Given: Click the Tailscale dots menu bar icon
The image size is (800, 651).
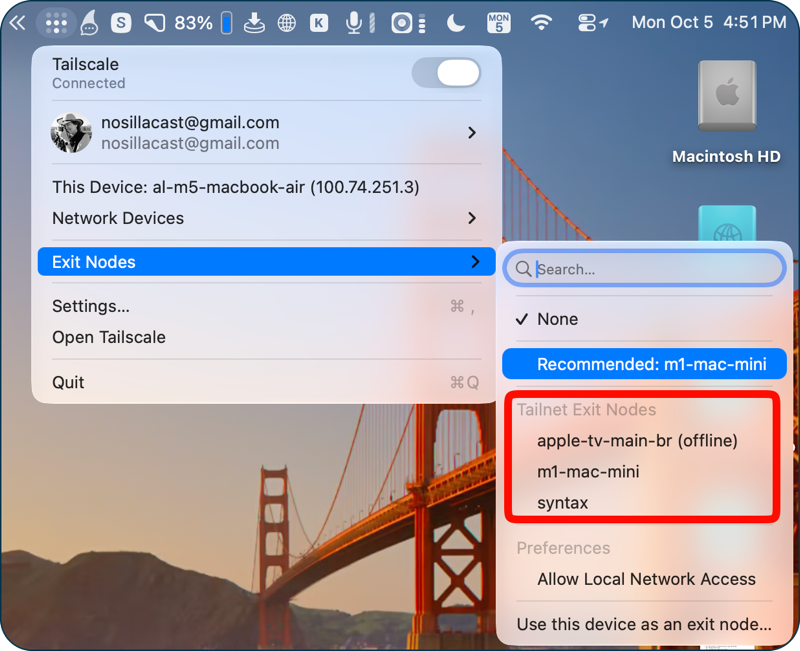Looking at the screenshot, I should click(56, 23).
